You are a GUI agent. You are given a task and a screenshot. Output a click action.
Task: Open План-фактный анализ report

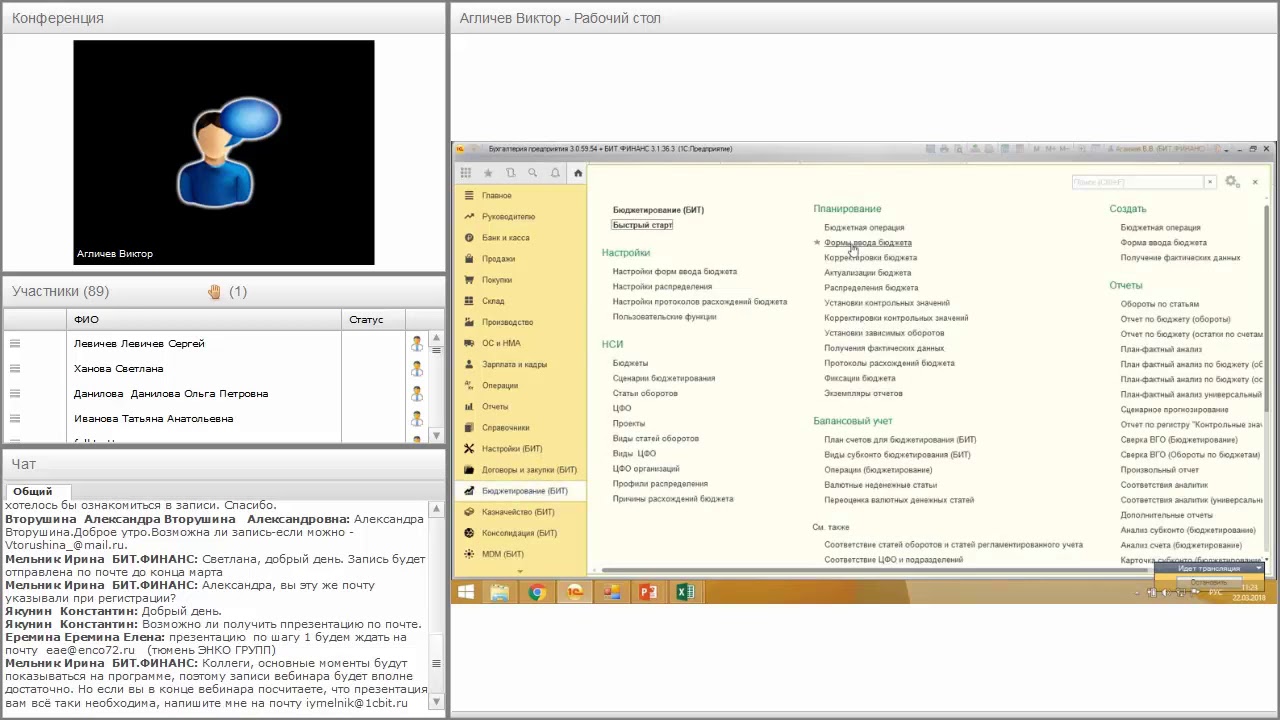(1161, 349)
